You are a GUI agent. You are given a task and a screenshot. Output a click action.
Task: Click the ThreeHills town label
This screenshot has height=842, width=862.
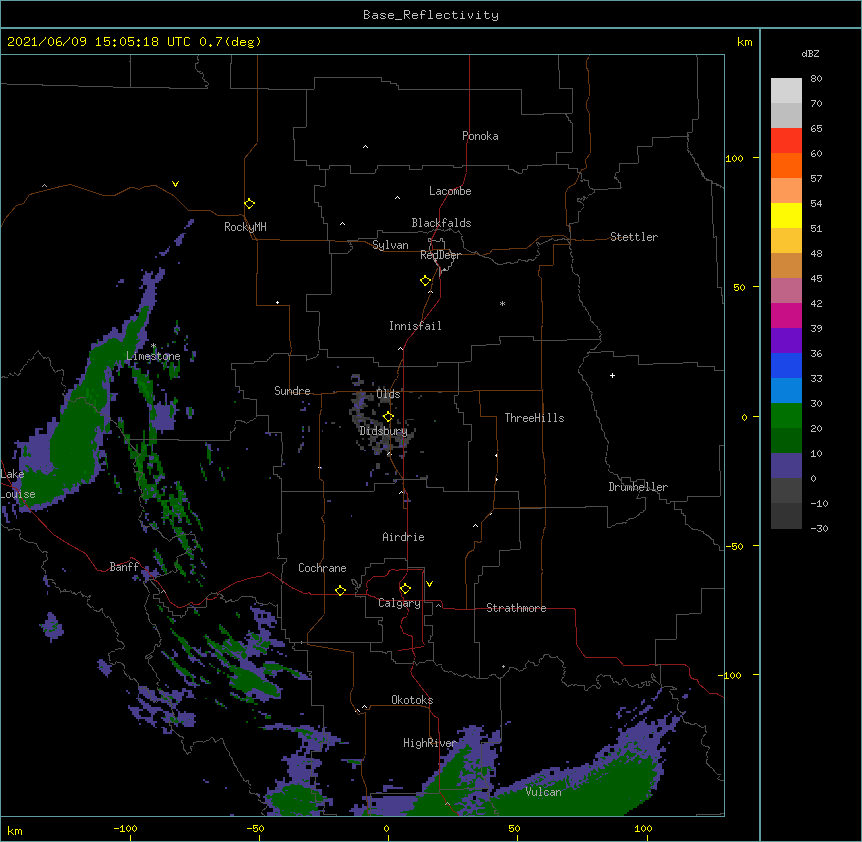click(x=534, y=418)
